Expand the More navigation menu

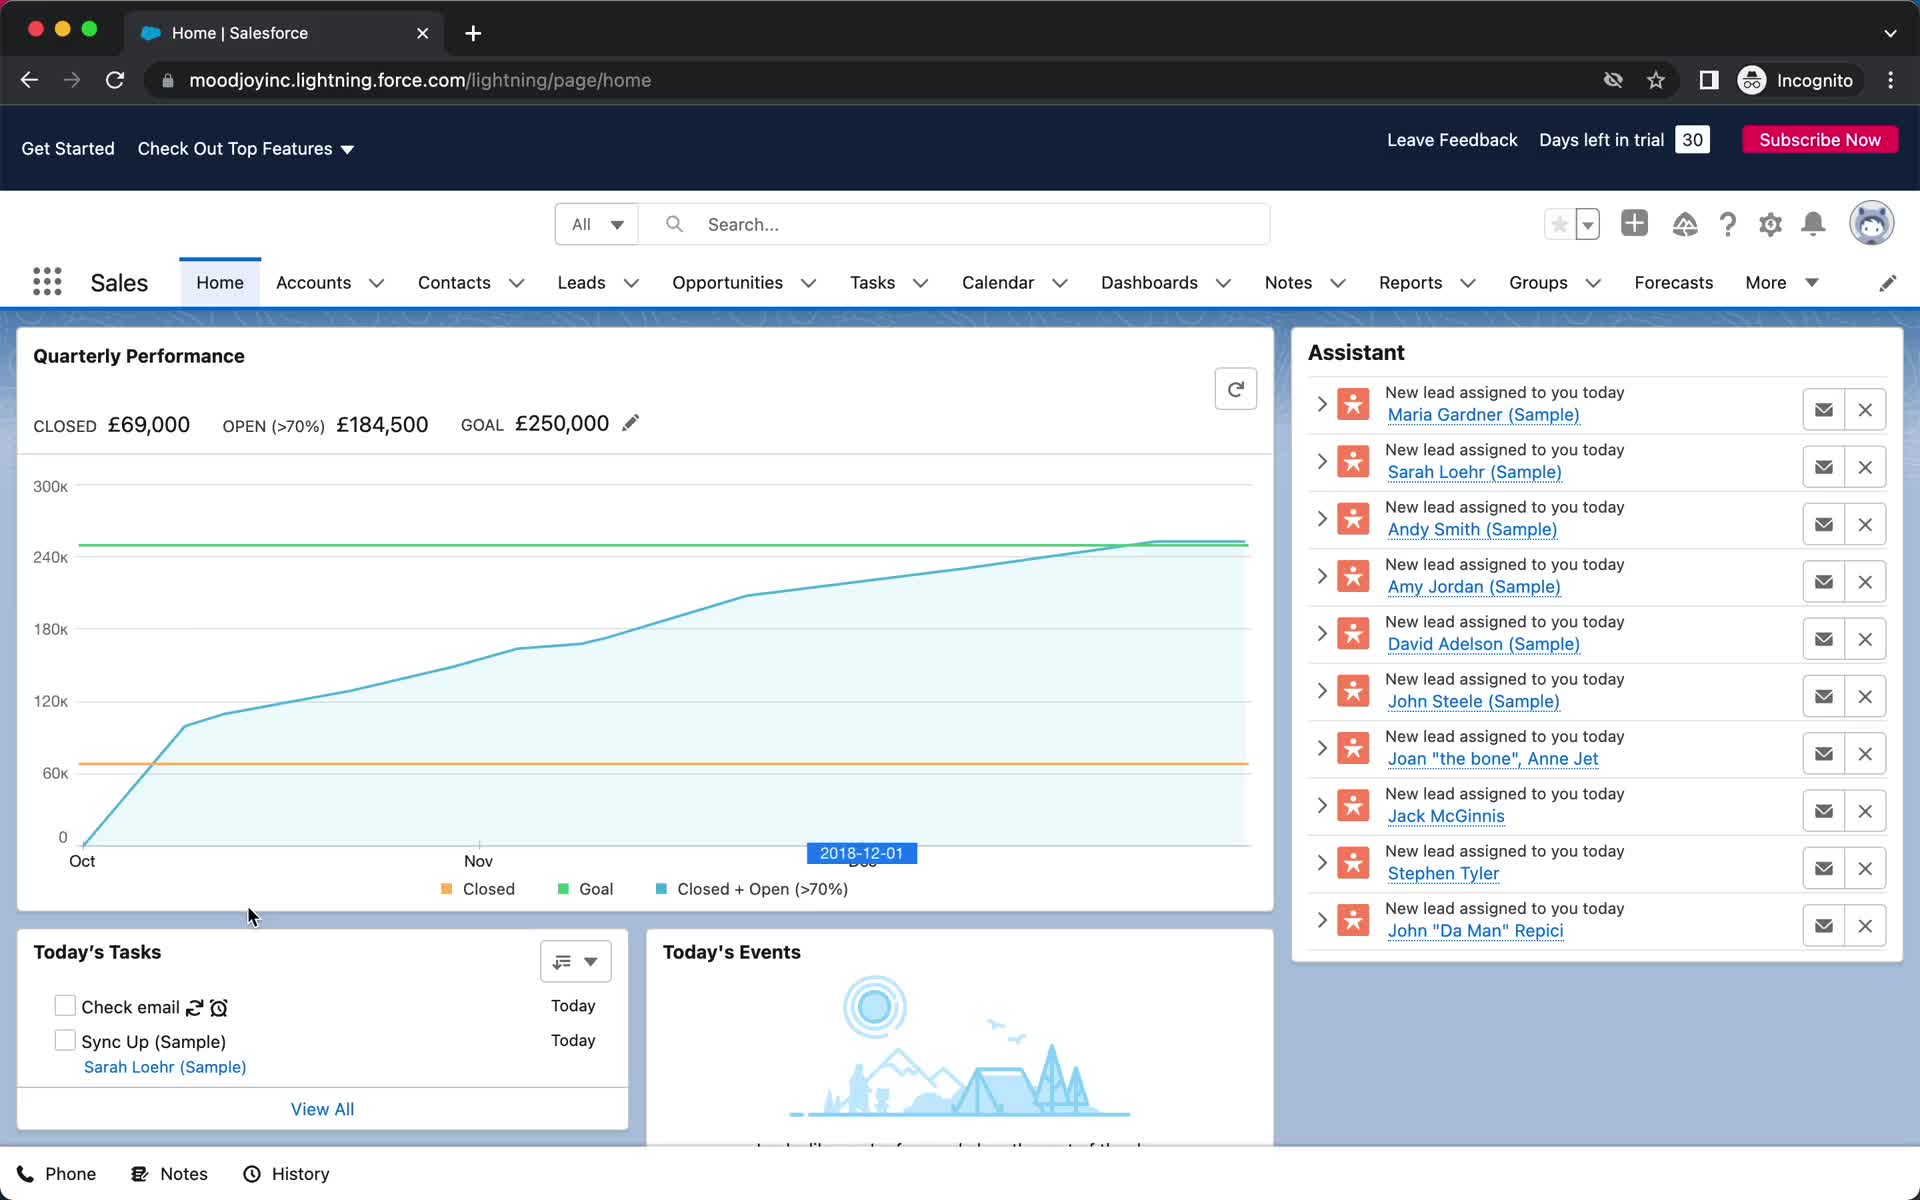[1781, 283]
